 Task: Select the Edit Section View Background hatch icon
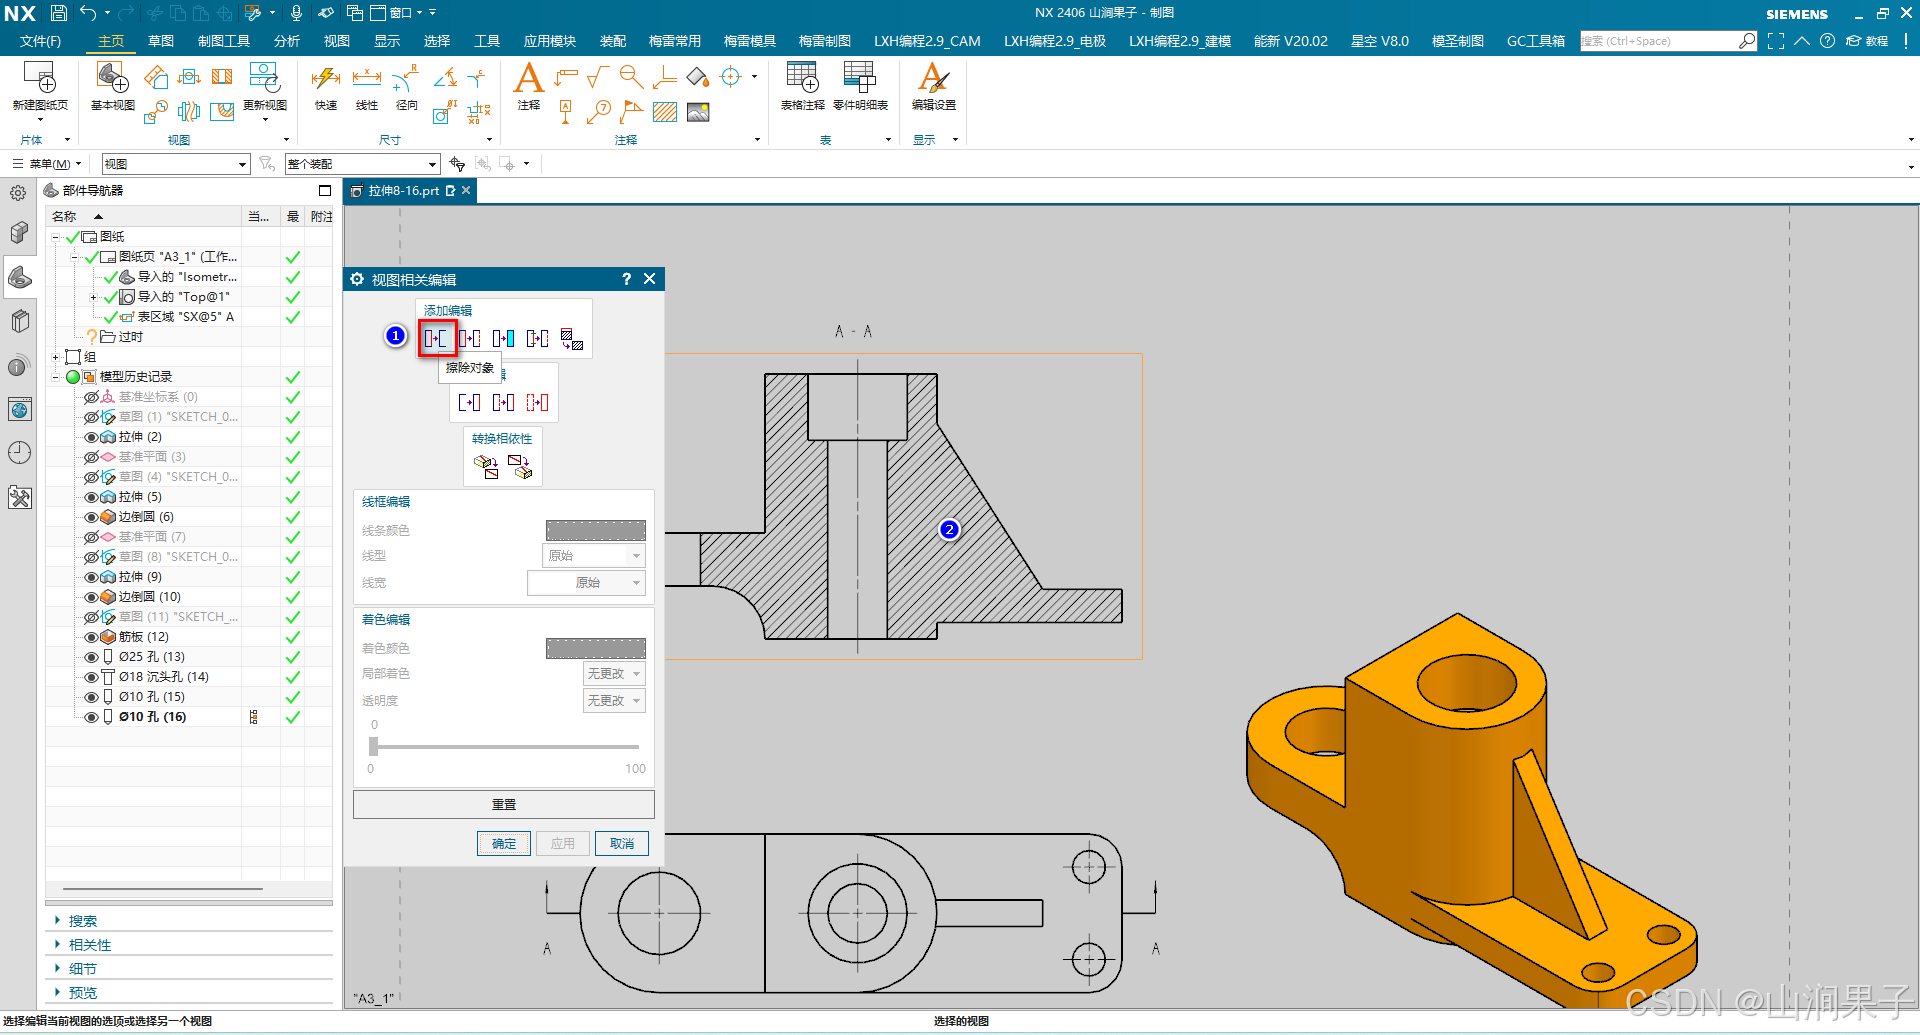click(x=572, y=339)
